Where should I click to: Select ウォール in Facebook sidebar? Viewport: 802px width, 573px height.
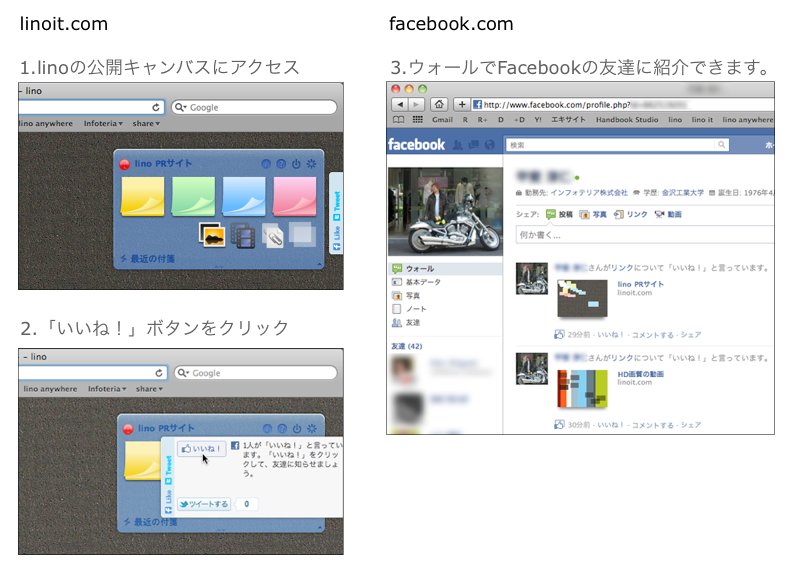click(445, 269)
